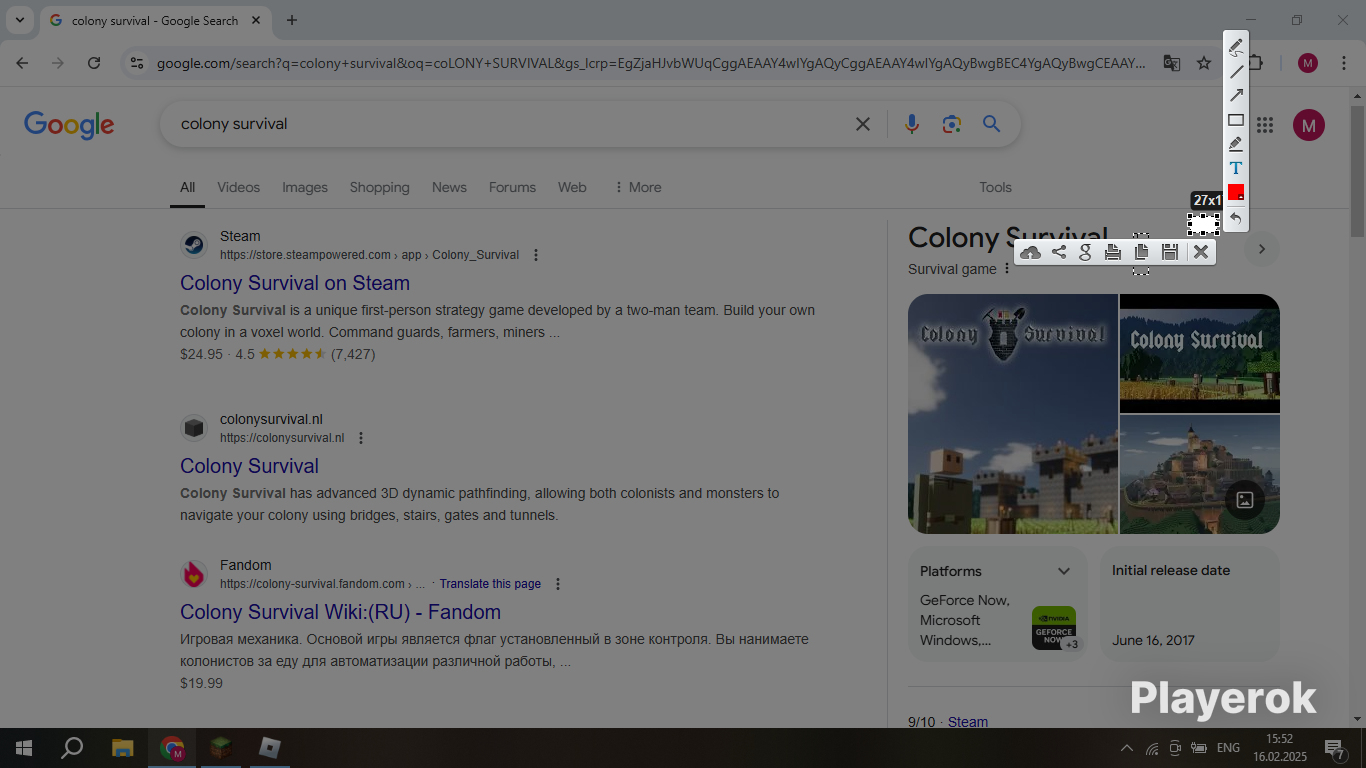Open a new Chrome tab

click(292, 20)
